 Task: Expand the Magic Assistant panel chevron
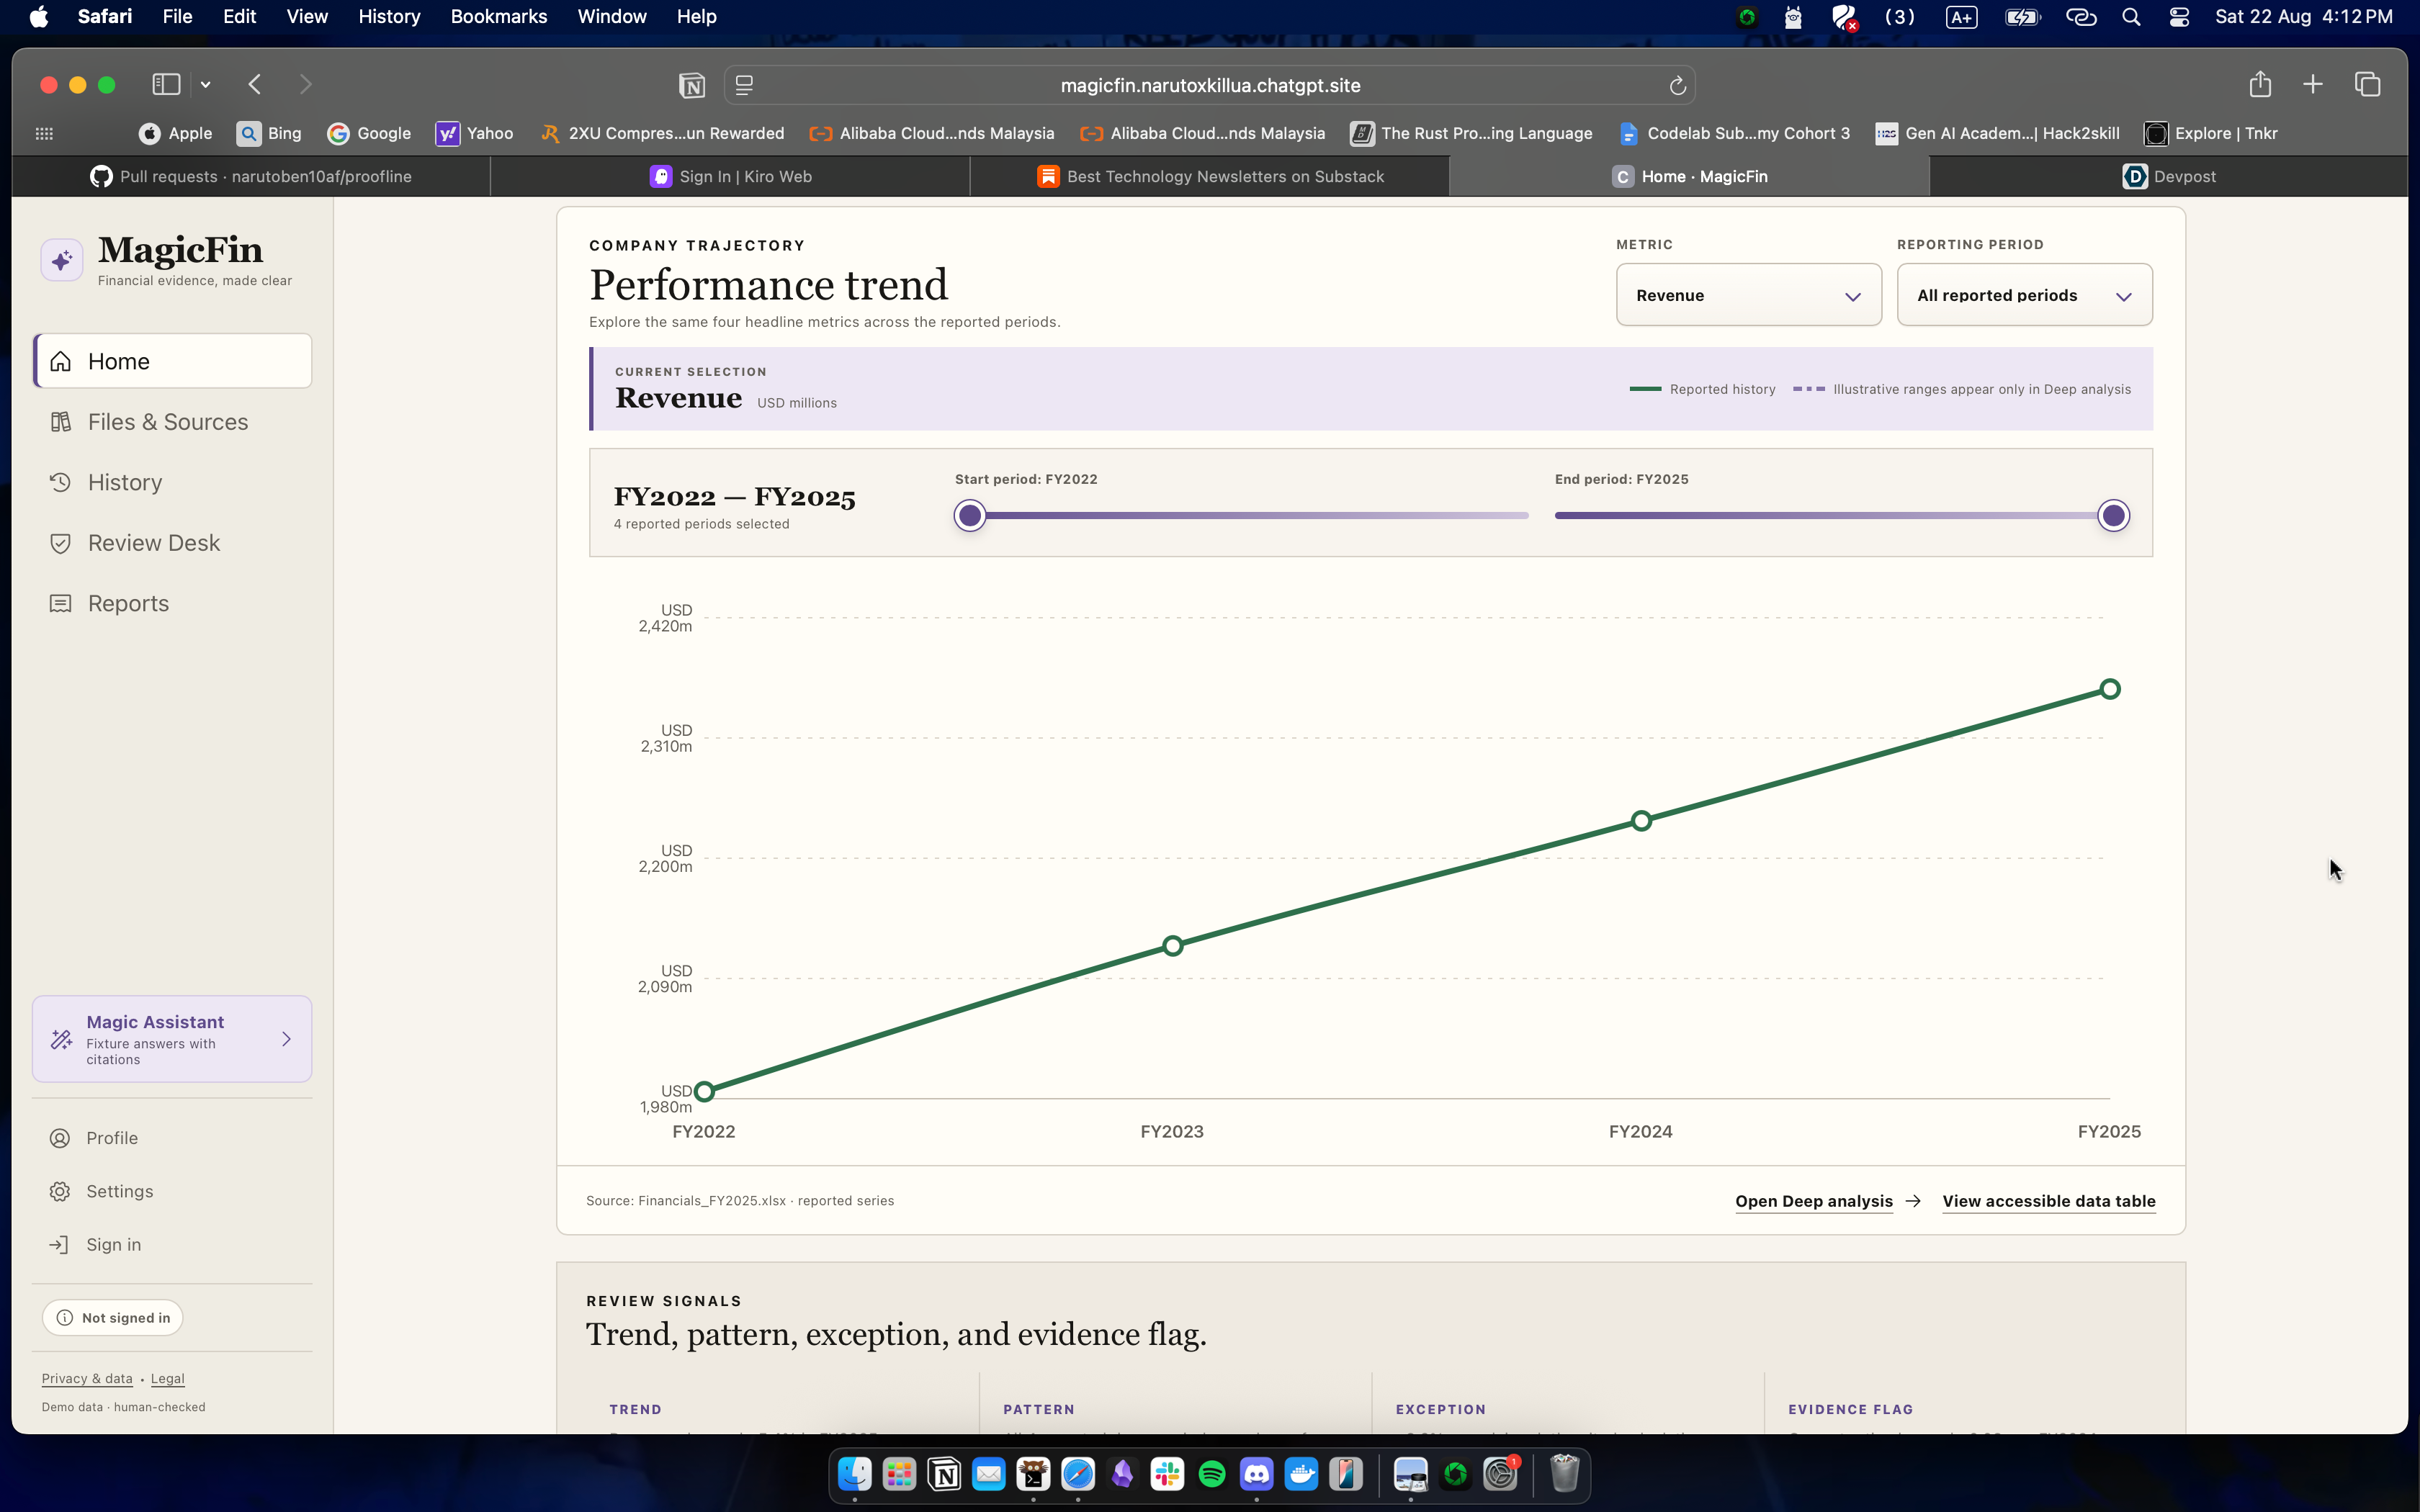coord(287,1039)
